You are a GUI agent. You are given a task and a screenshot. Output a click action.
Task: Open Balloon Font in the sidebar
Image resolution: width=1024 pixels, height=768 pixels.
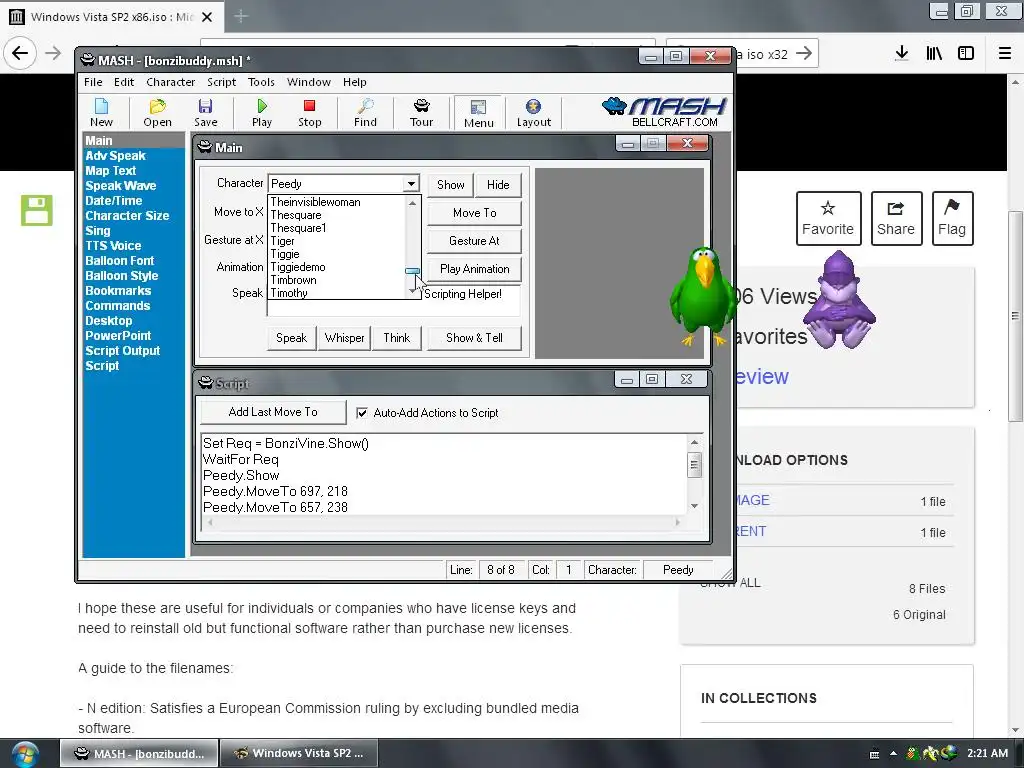120,261
